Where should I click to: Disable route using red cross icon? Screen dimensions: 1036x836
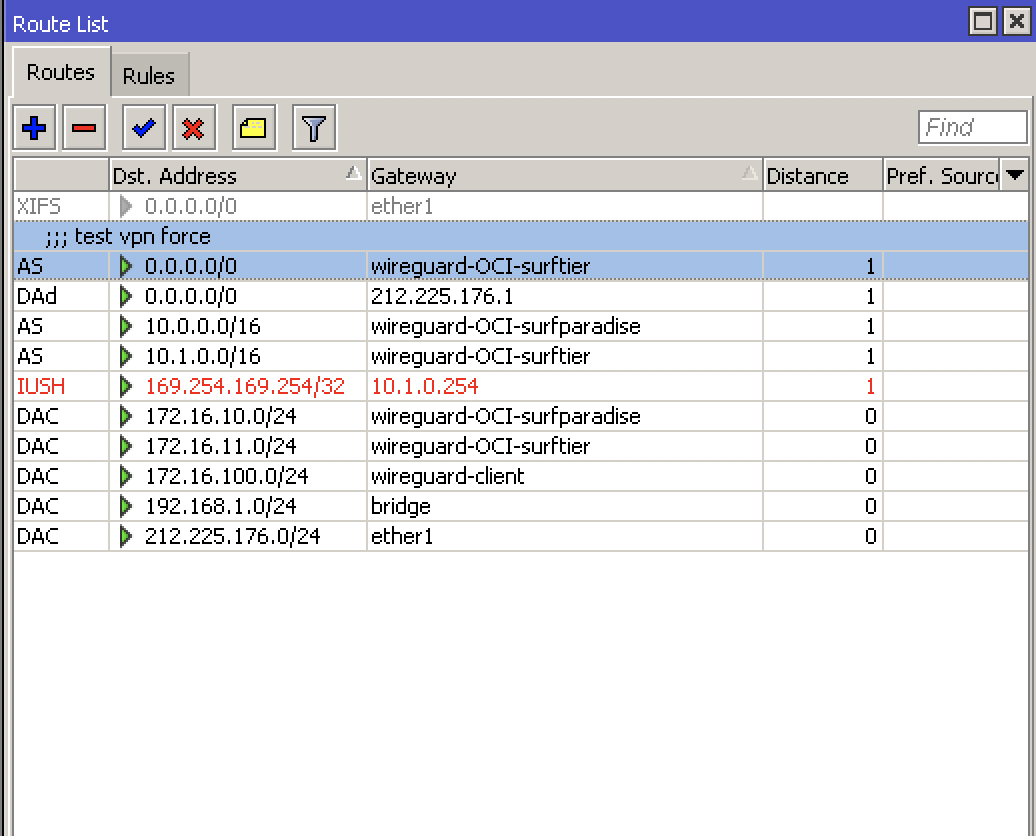(x=194, y=127)
